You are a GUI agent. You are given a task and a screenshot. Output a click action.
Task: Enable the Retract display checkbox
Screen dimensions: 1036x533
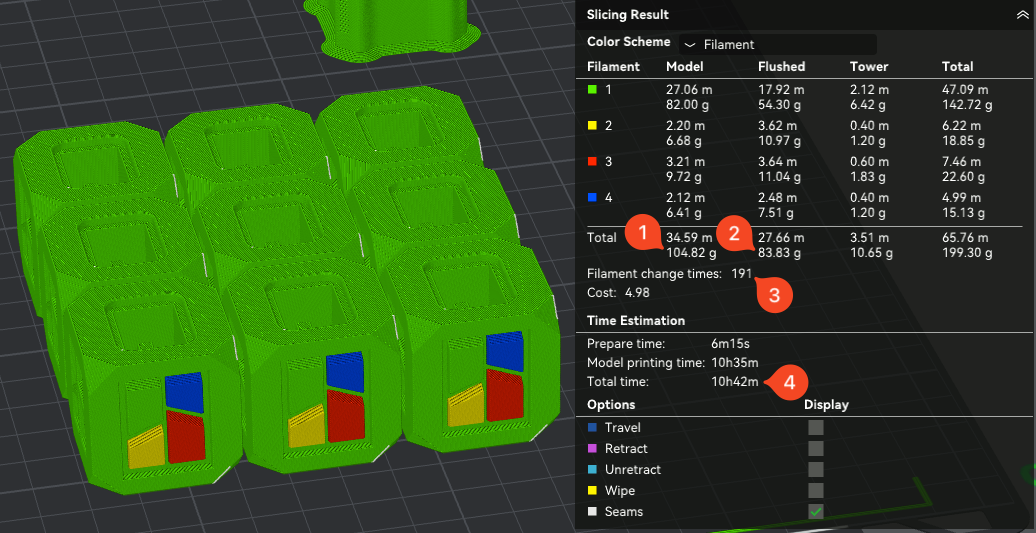[x=816, y=449]
